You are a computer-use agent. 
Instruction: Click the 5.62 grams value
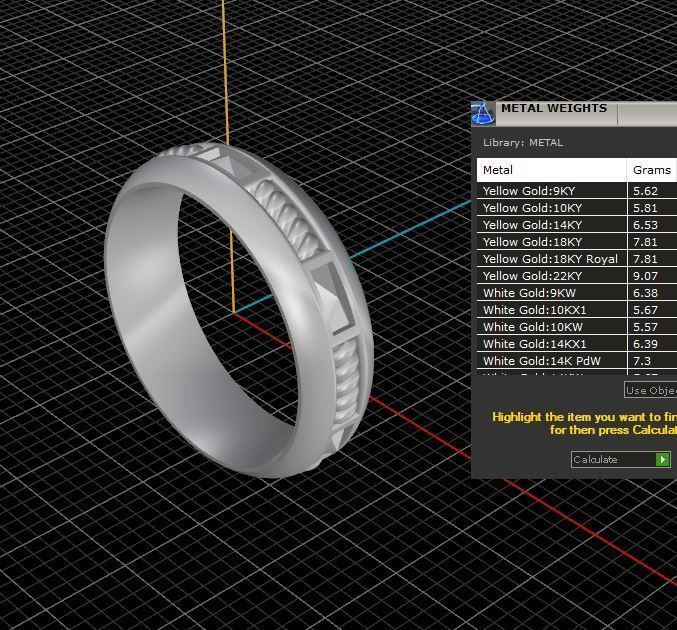coord(645,191)
